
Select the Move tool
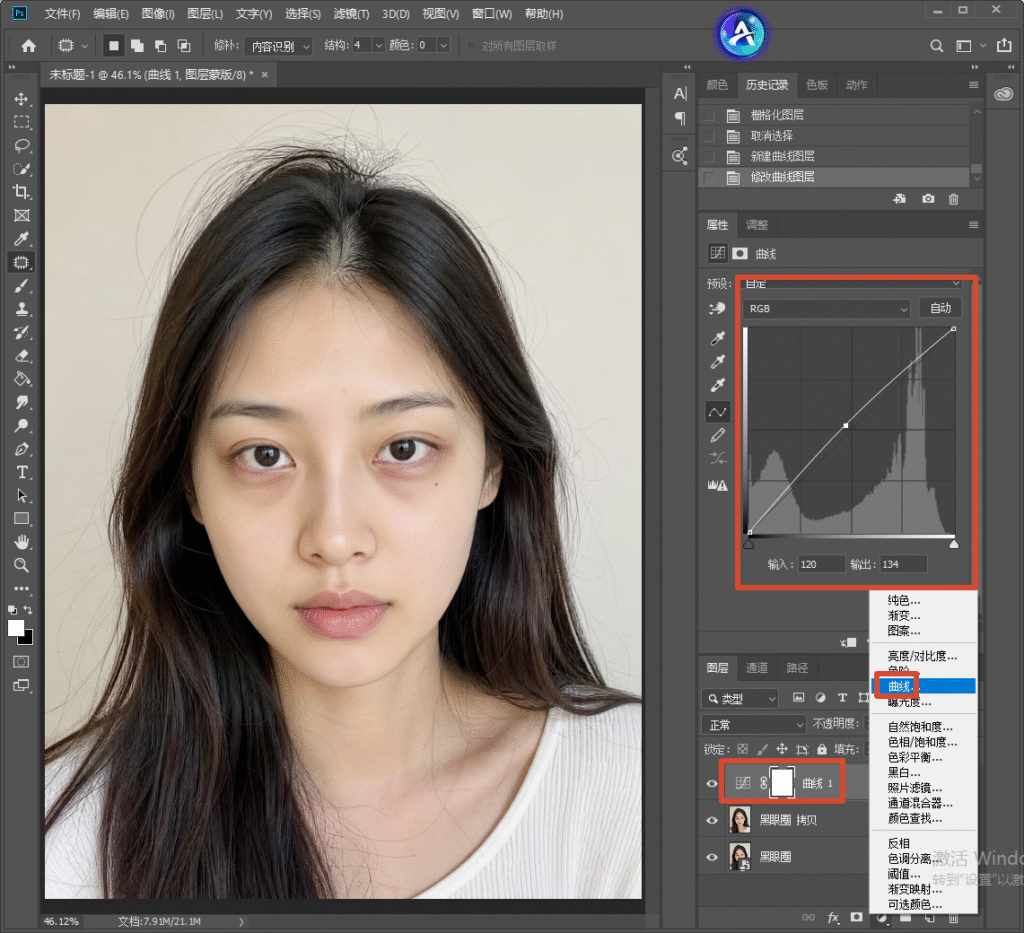coord(22,99)
